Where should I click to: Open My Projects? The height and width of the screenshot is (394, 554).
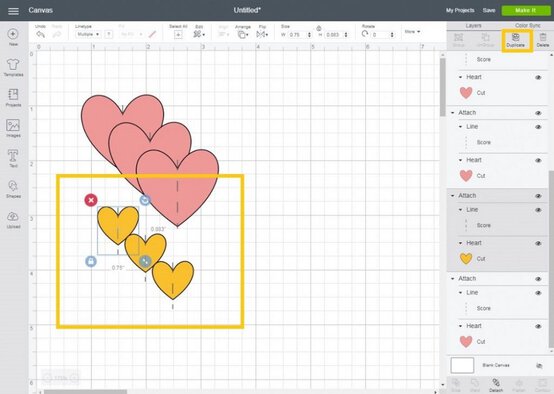coord(460,11)
